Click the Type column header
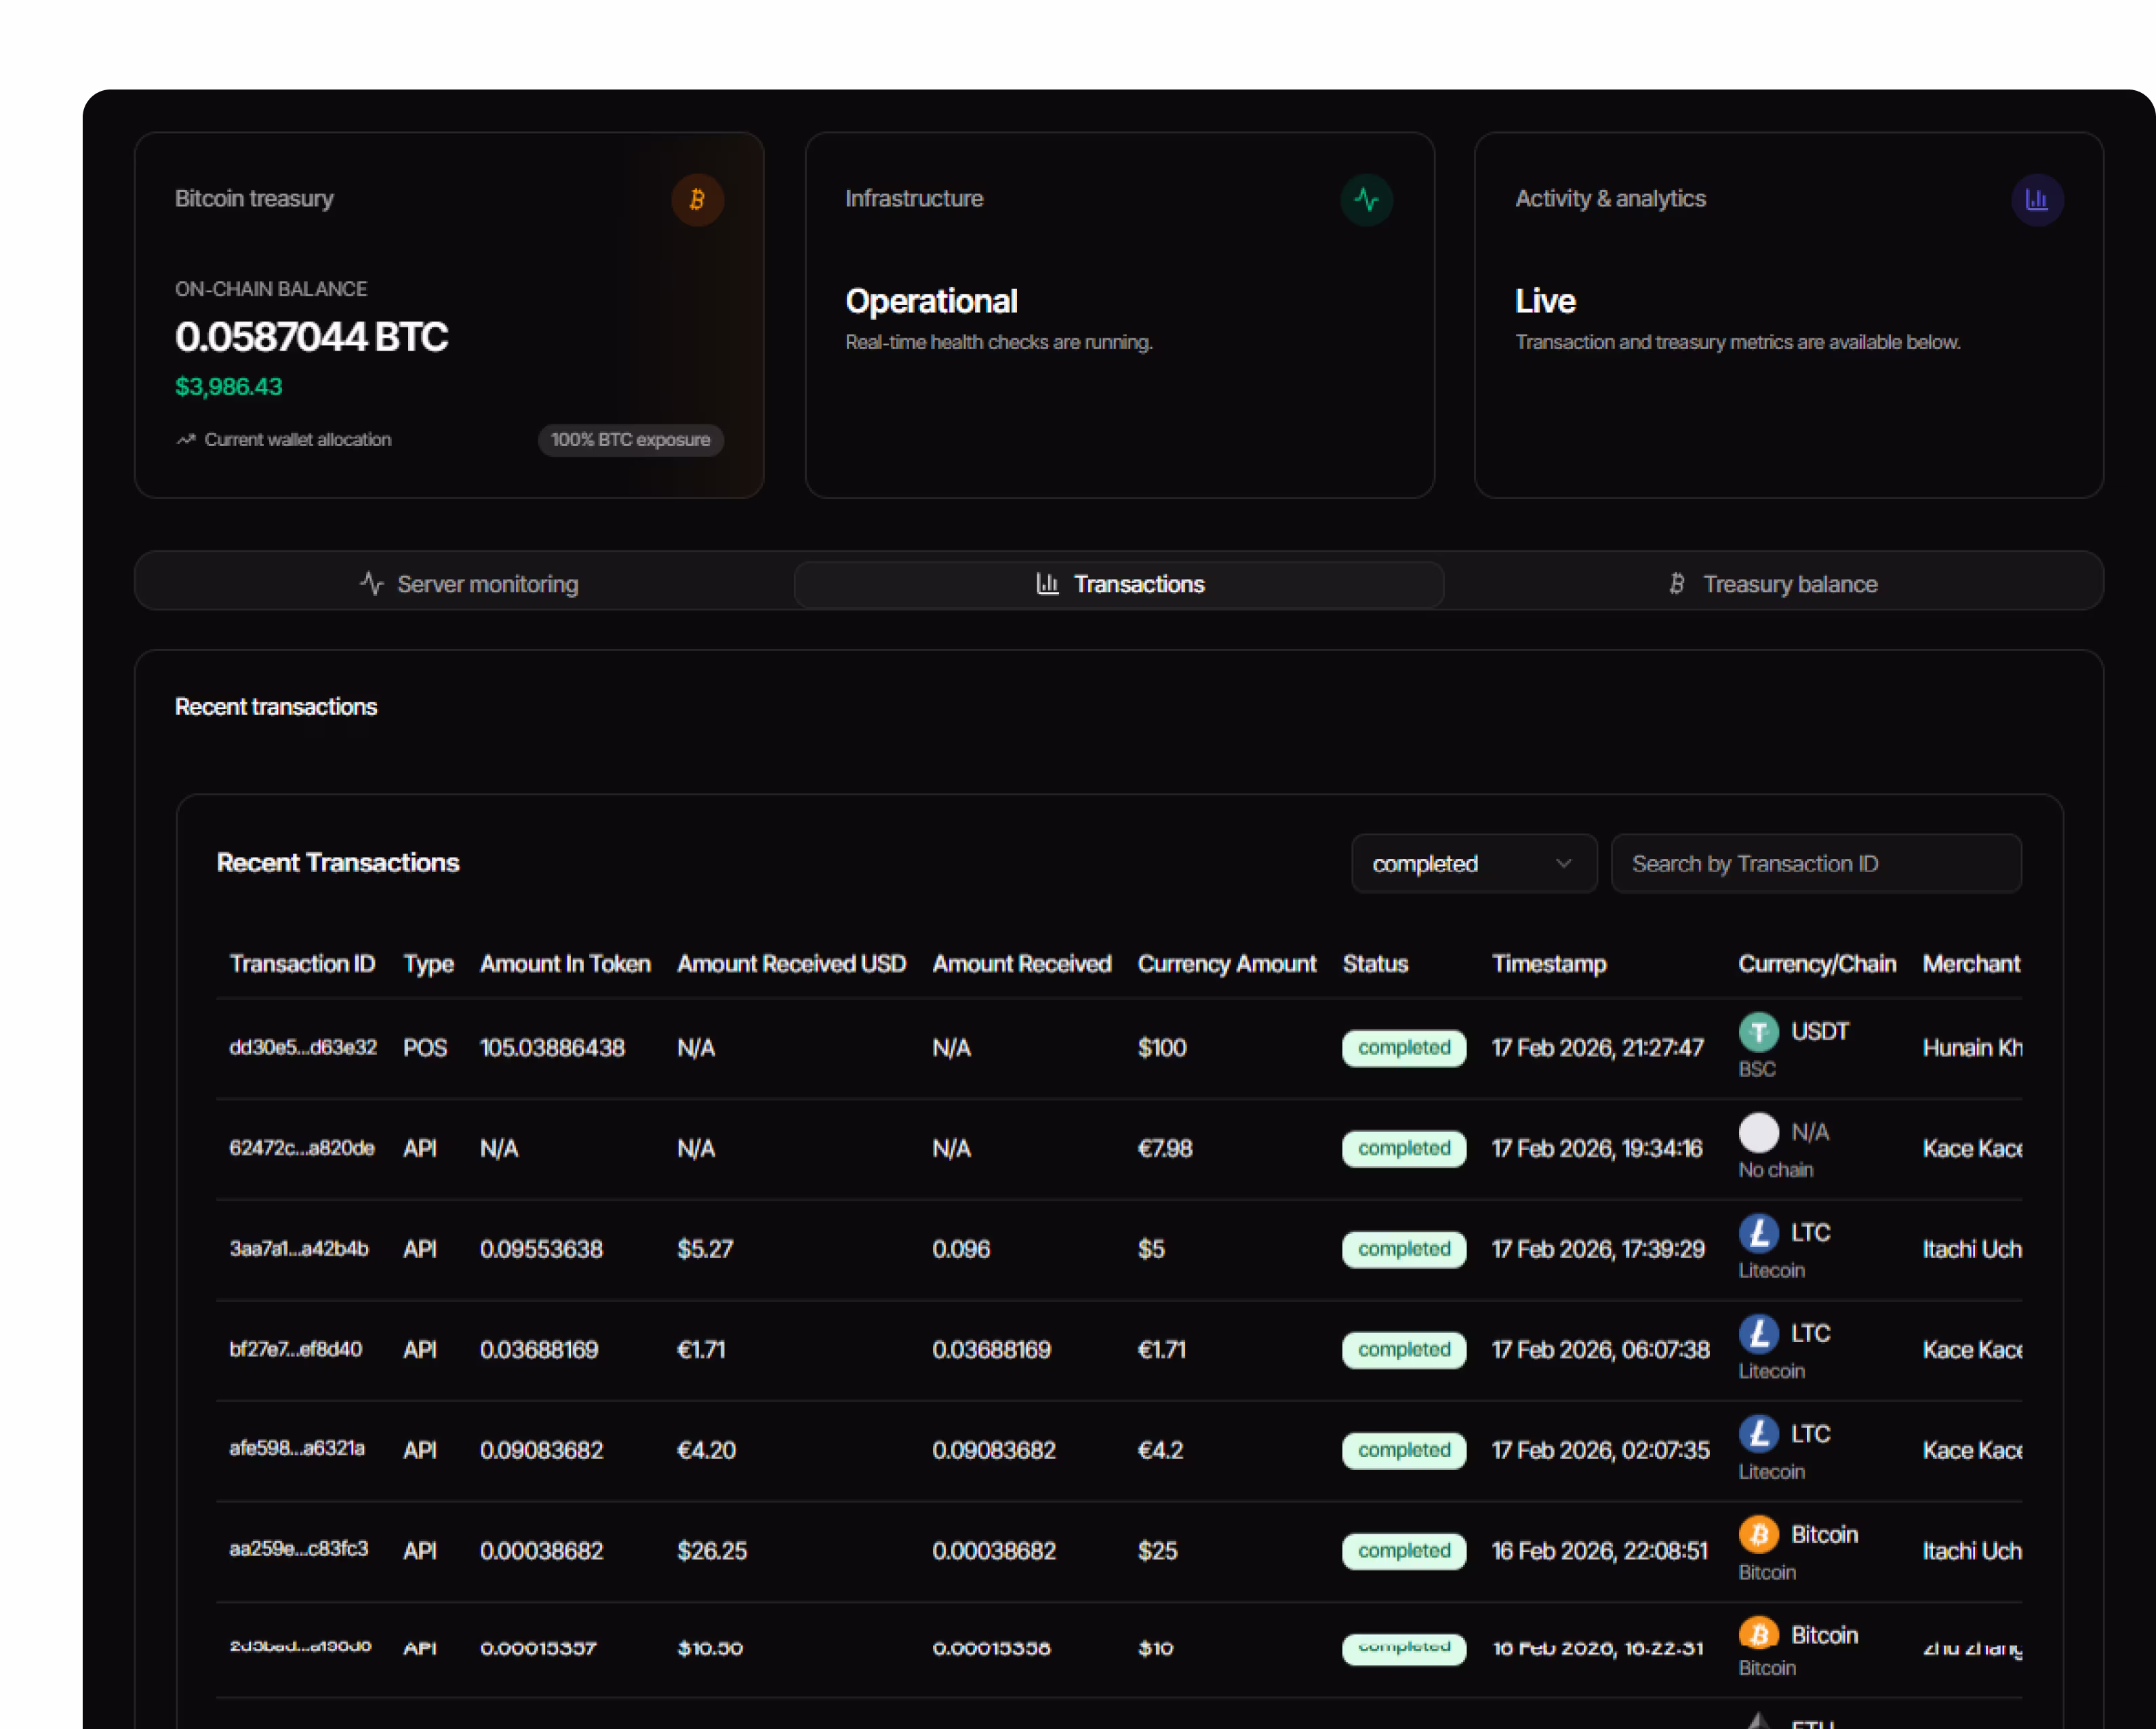 point(428,964)
